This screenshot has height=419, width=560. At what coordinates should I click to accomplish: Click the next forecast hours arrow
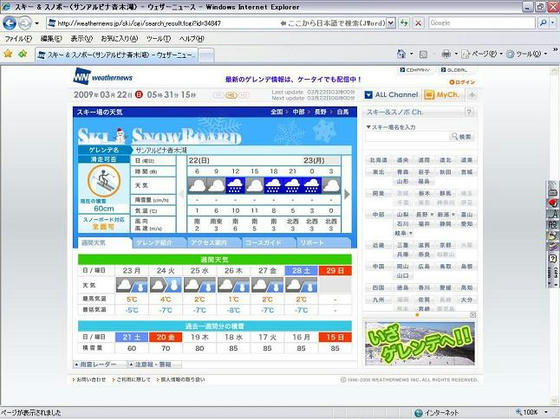[347, 194]
